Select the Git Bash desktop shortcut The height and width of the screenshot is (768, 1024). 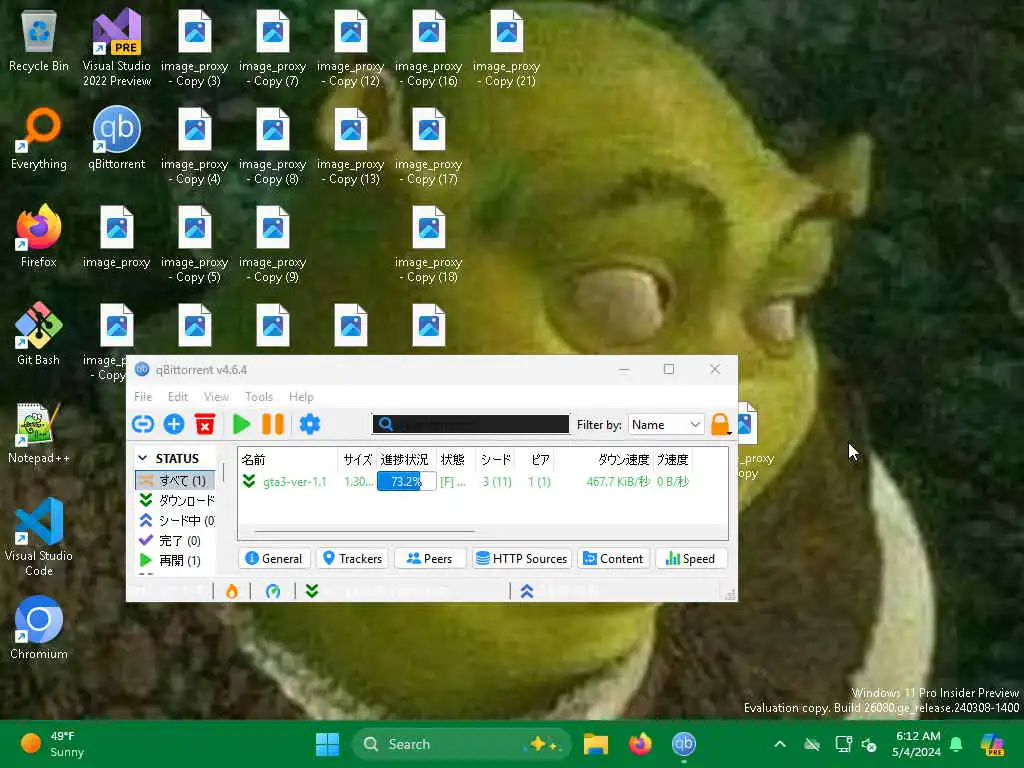coord(39,334)
